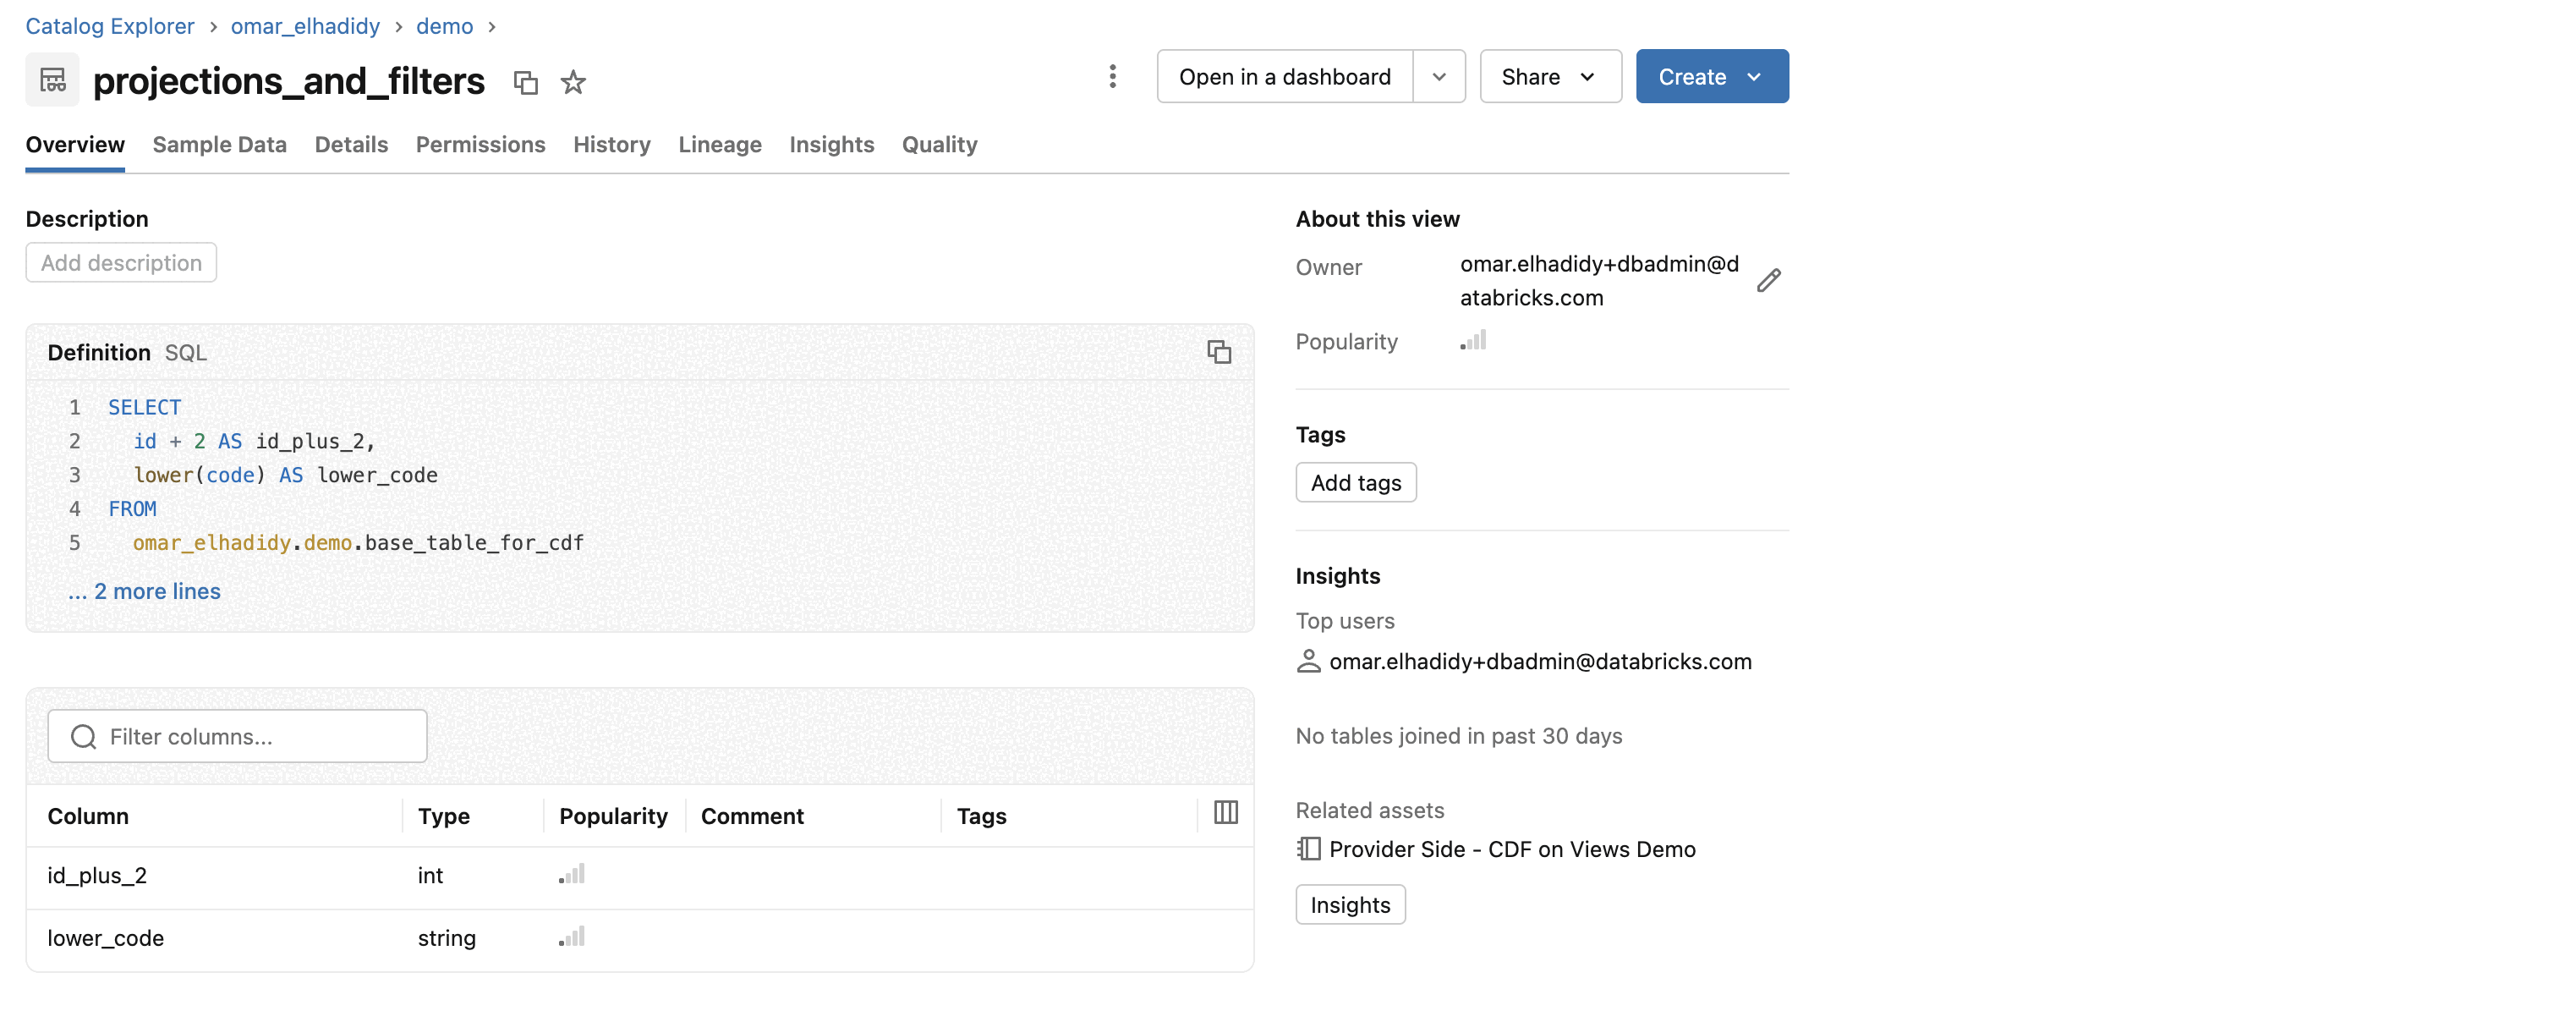
Task: Click id + 2 AS id_plus_2 on line 2
Action: (x=254, y=441)
